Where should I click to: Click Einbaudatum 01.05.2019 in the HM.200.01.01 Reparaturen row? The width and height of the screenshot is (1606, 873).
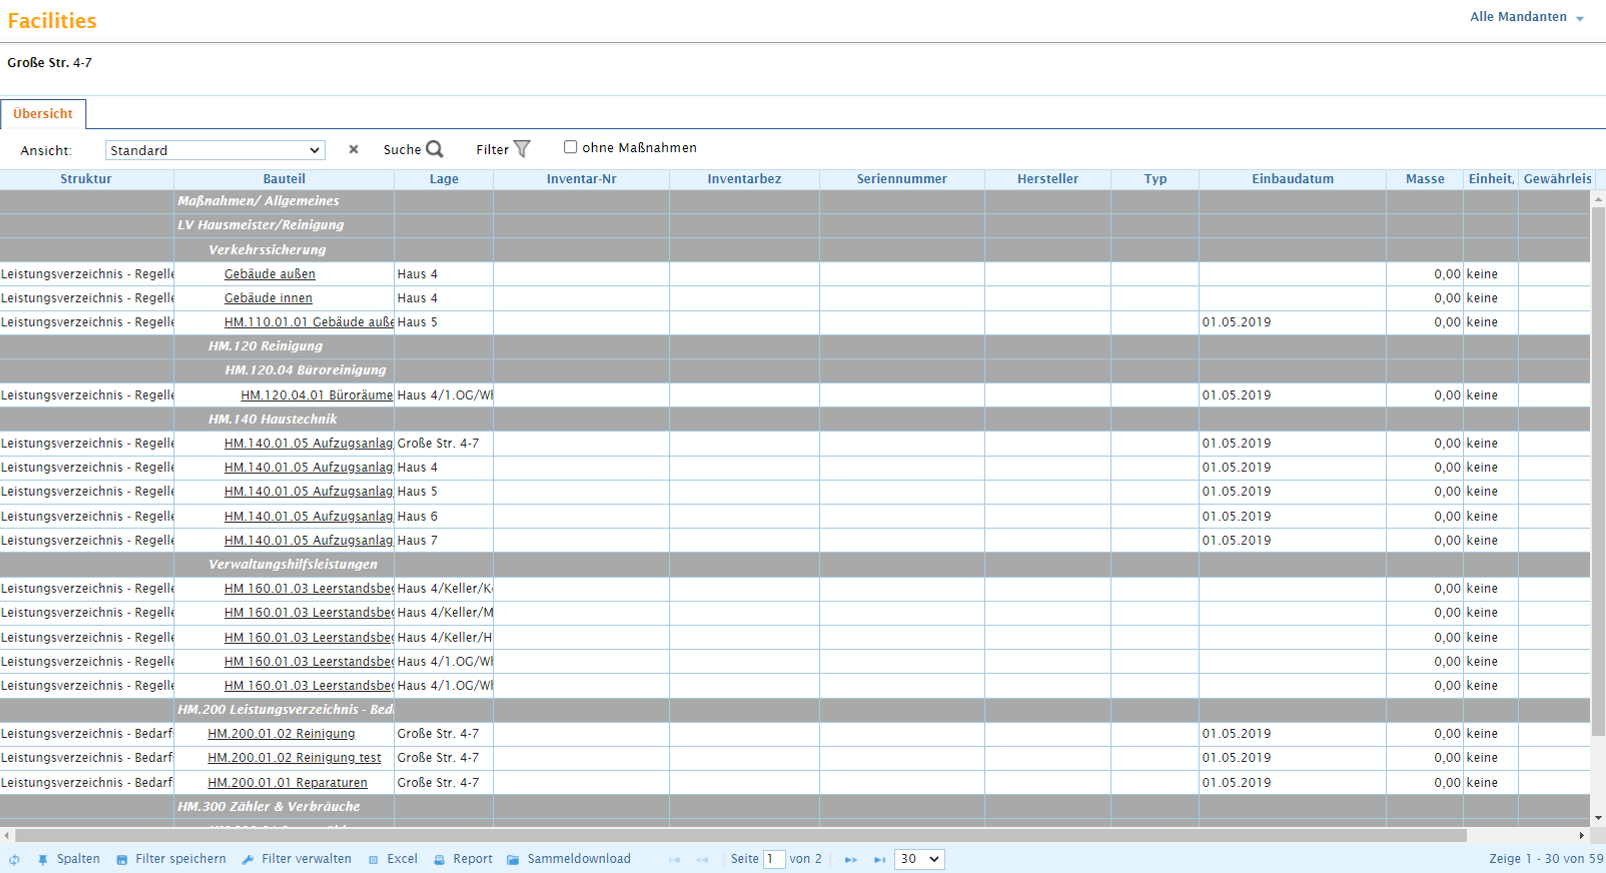(1236, 783)
